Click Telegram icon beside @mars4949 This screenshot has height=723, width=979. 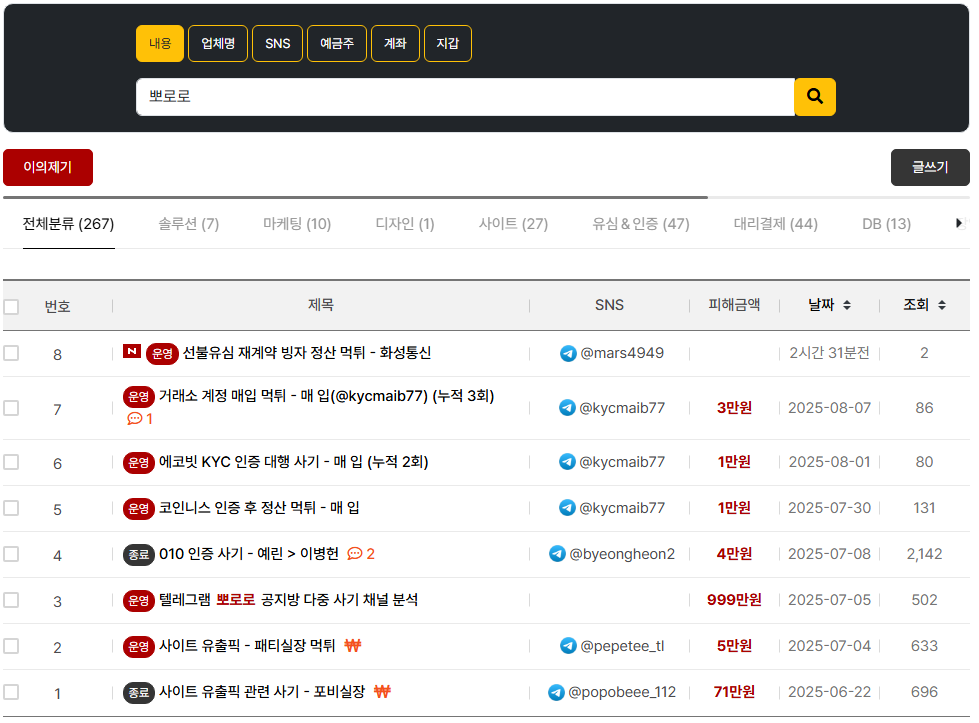tap(568, 353)
